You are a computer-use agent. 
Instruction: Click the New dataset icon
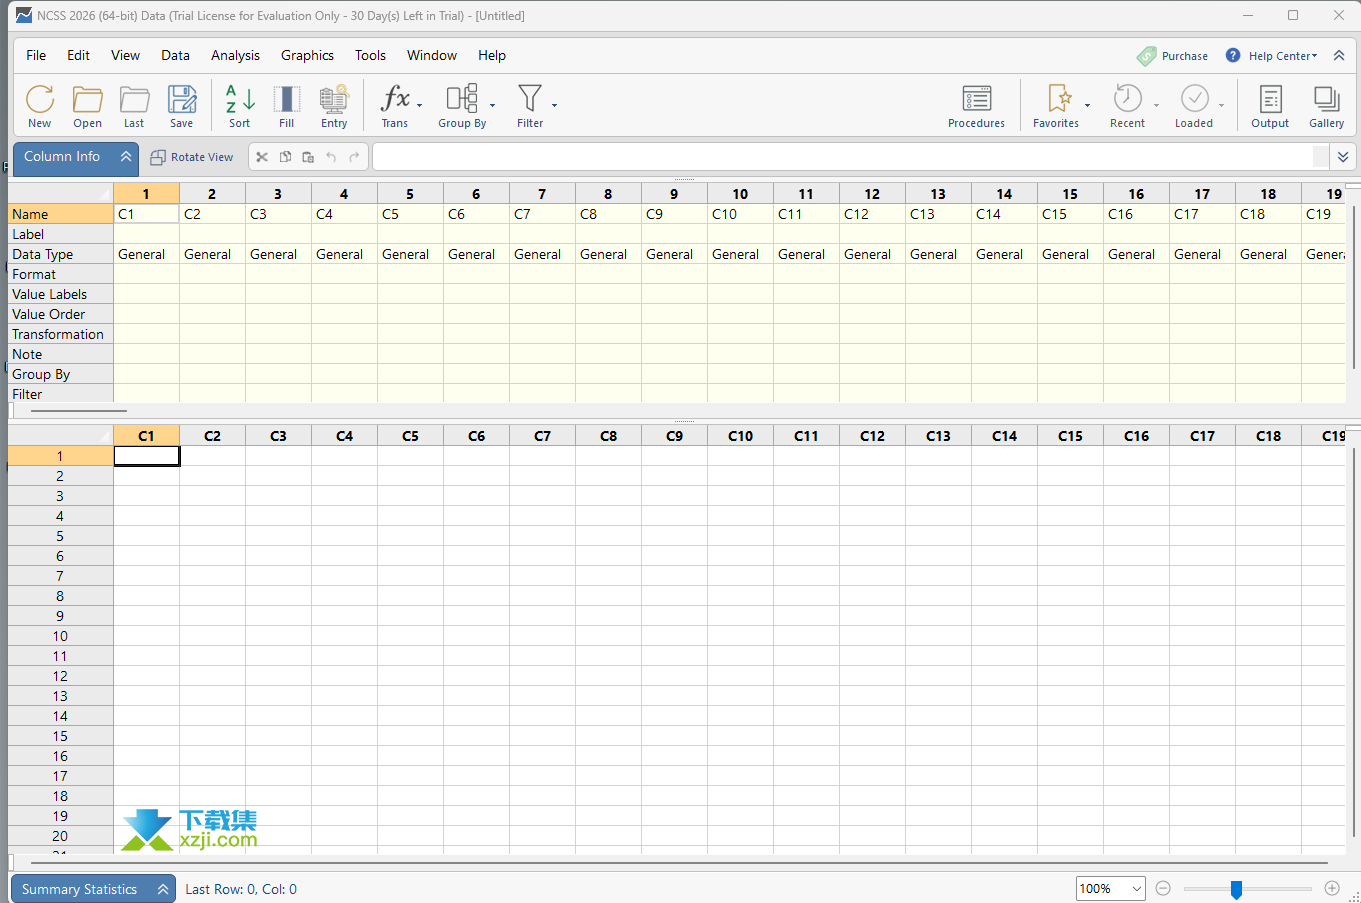click(40, 105)
